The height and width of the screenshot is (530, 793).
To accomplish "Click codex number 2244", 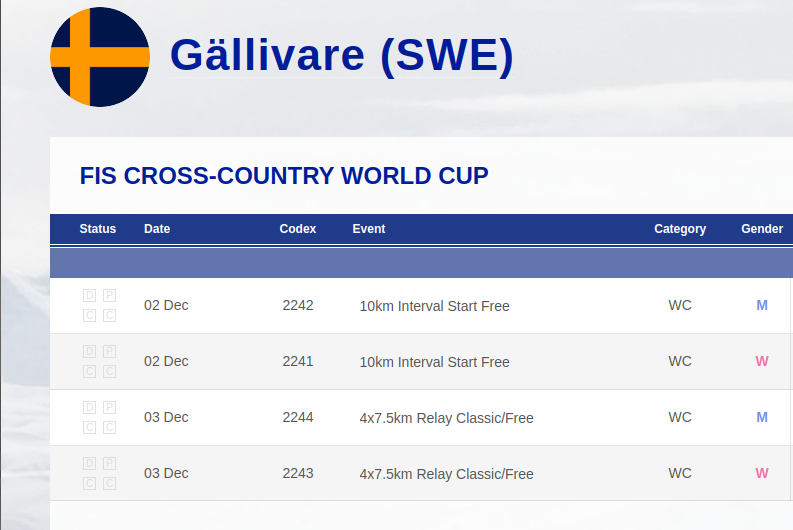I will tap(298, 418).
